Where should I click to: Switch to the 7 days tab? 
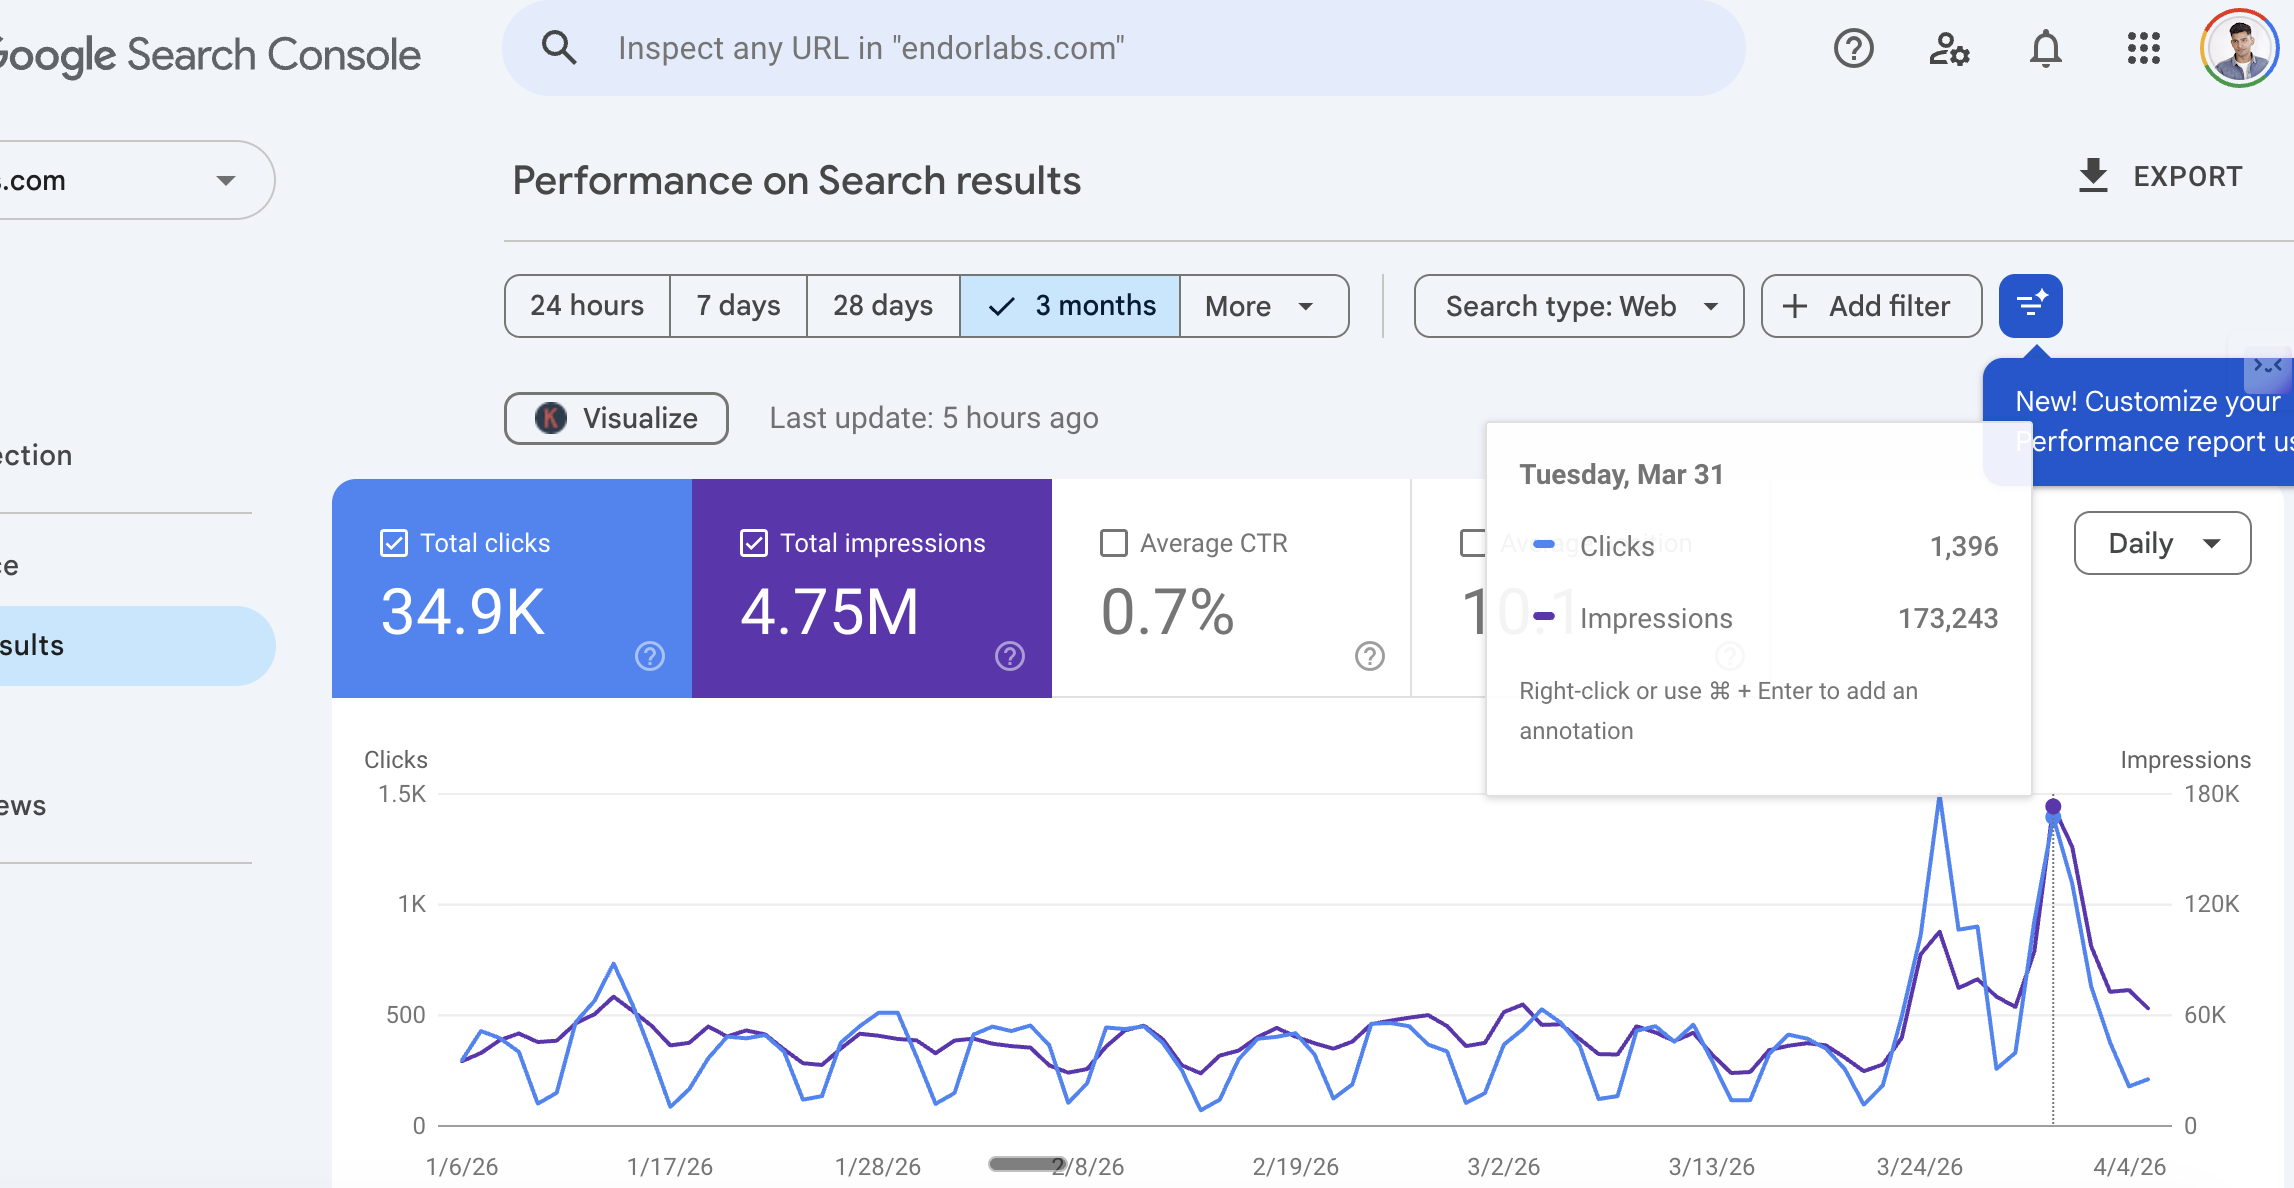[738, 306]
